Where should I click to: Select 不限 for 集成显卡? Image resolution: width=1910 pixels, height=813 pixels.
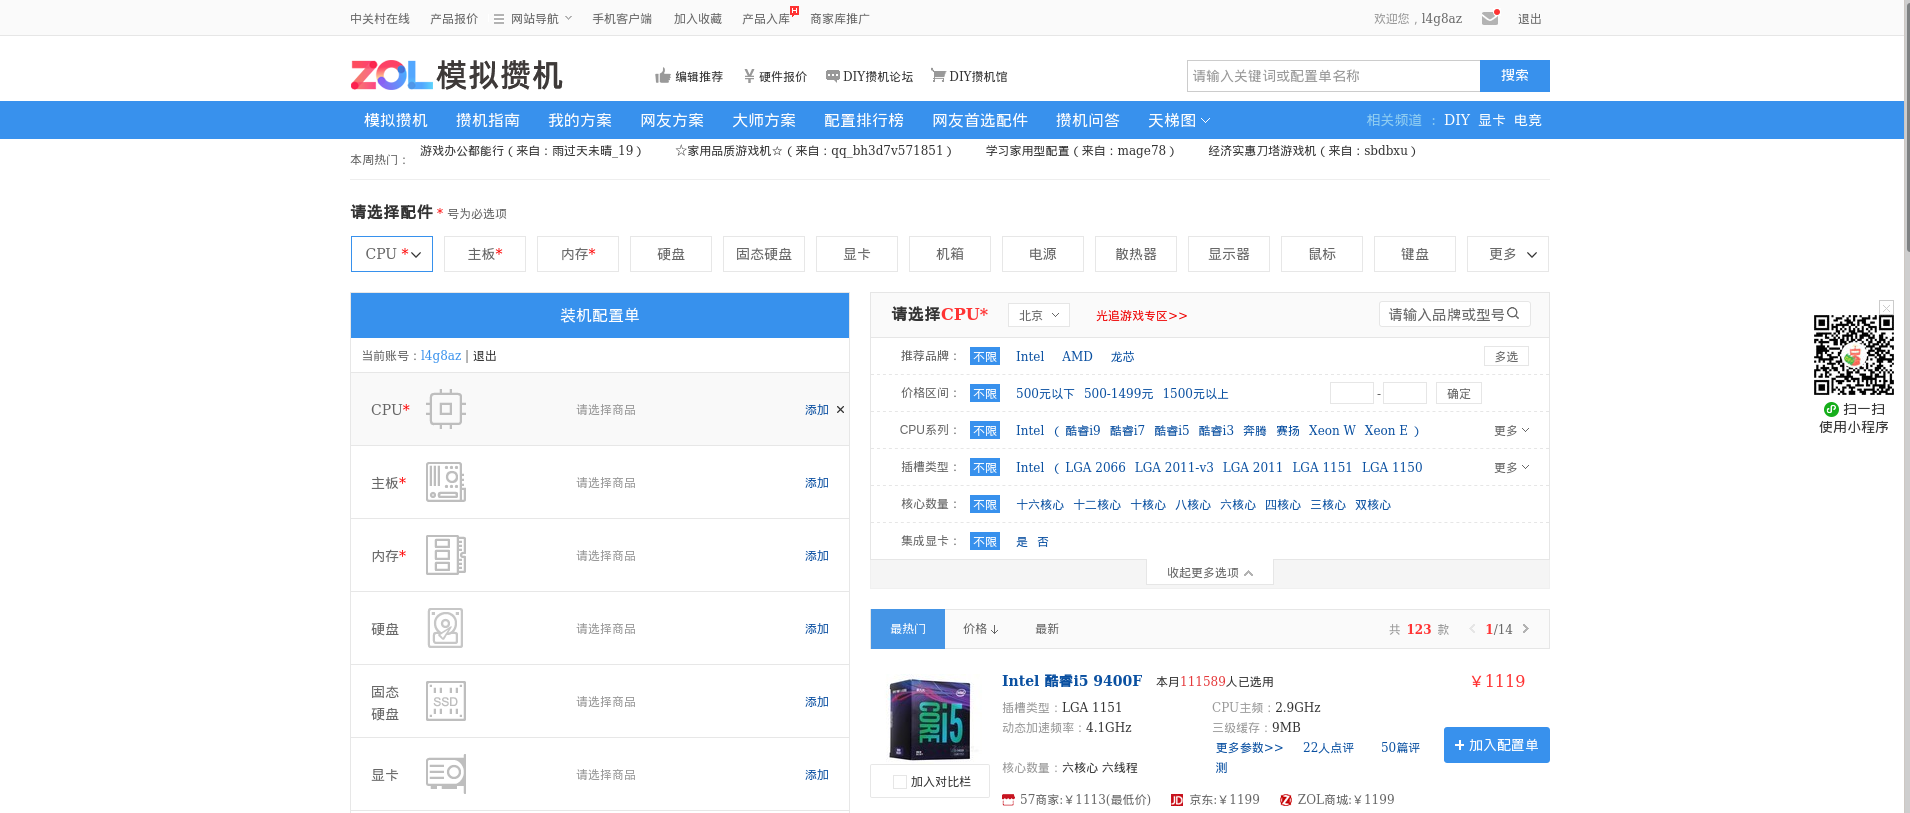coord(985,542)
